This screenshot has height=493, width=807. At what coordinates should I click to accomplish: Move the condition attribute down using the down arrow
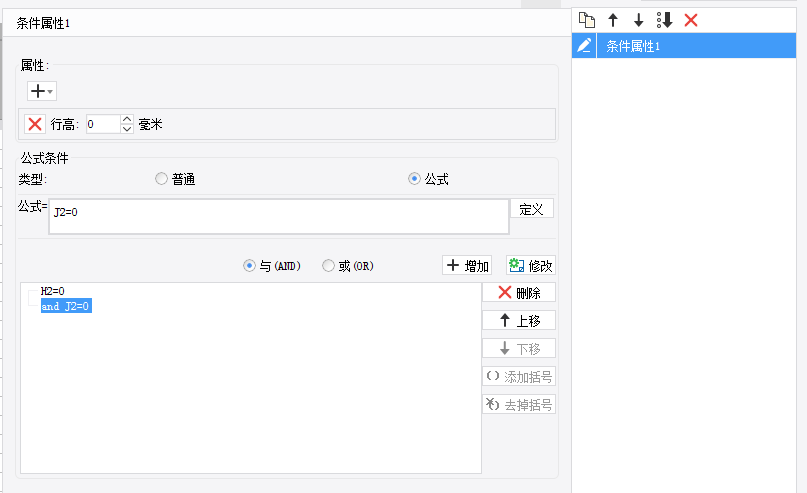638,21
